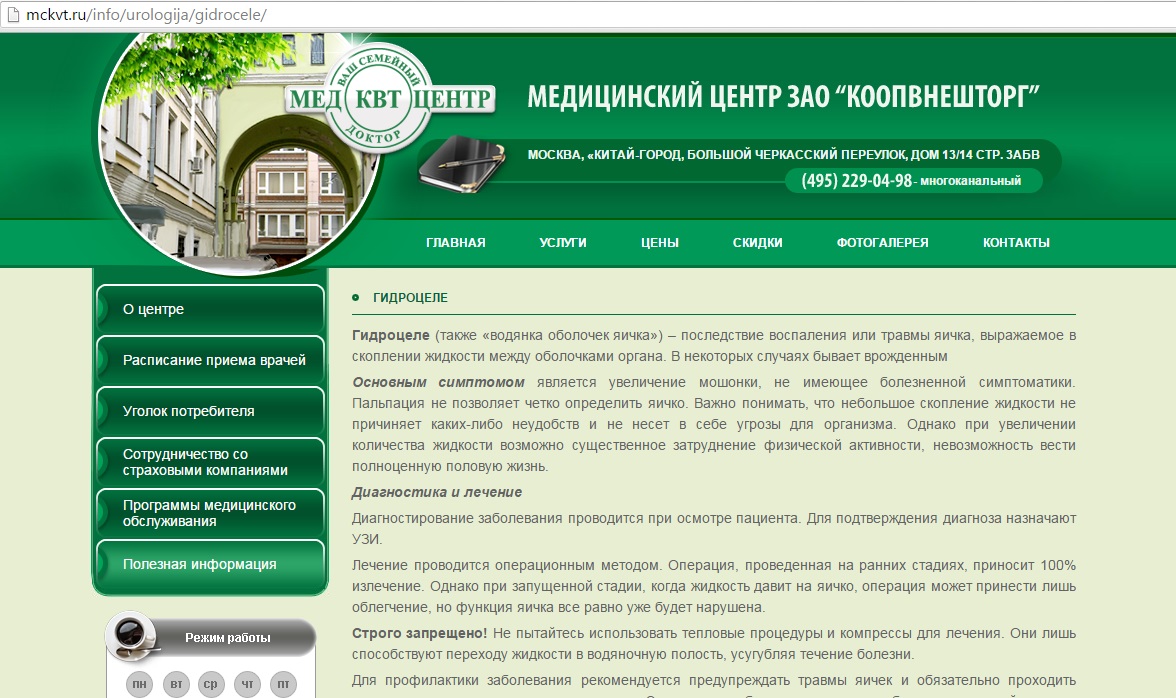Select the пн weekday circle
The width and height of the screenshot is (1176, 698).
tap(140, 684)
